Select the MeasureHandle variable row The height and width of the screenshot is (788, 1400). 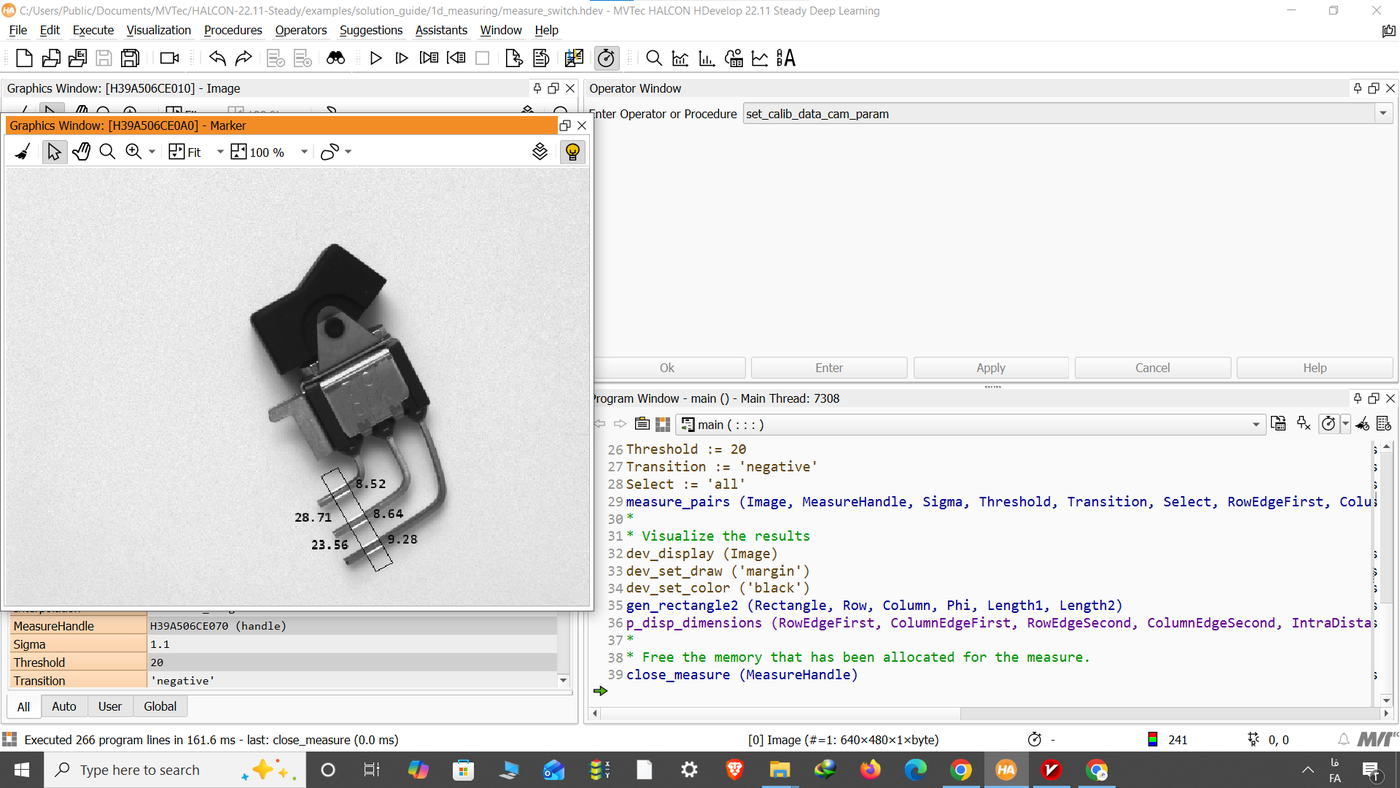pos(283,626)
